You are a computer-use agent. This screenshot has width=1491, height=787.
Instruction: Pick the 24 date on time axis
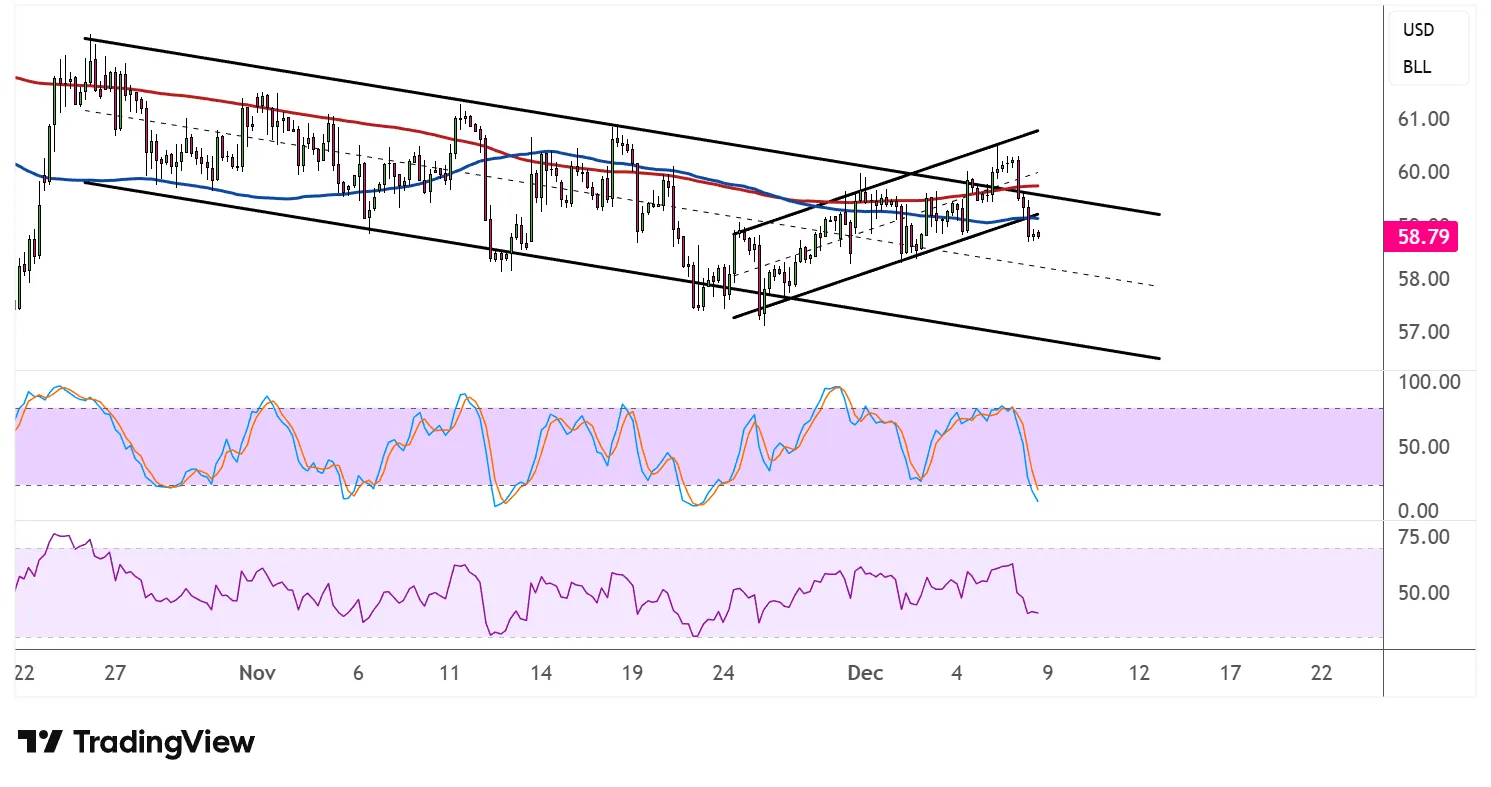[x=723, y=674]
